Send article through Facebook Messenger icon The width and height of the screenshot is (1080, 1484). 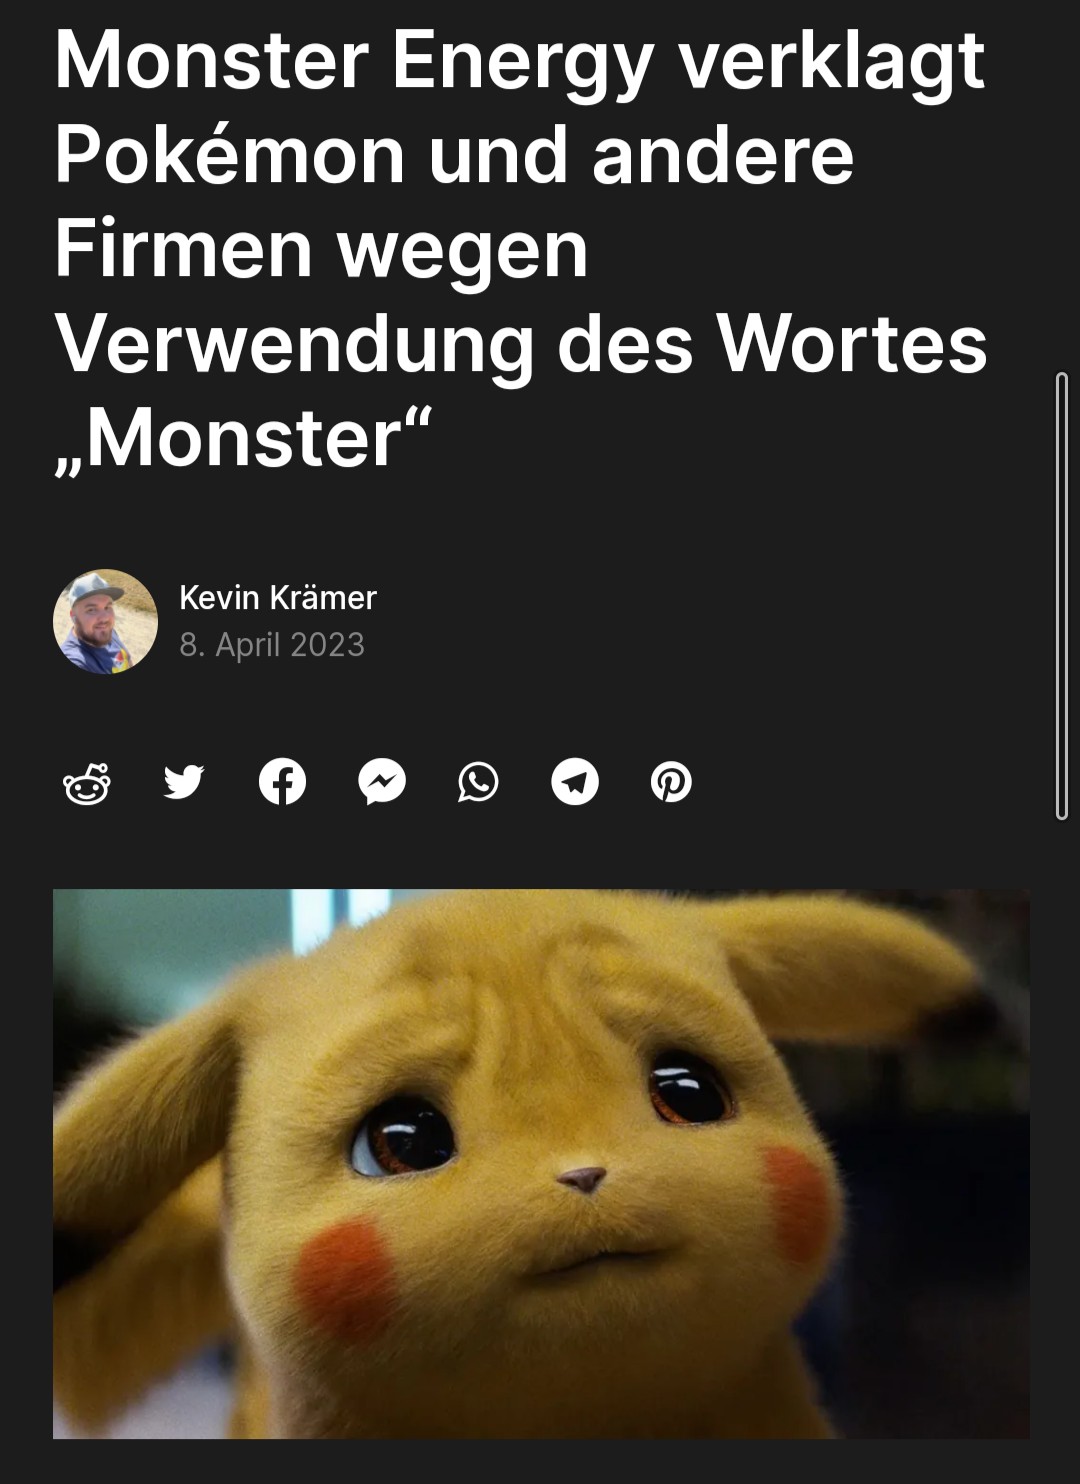(382, 782)
